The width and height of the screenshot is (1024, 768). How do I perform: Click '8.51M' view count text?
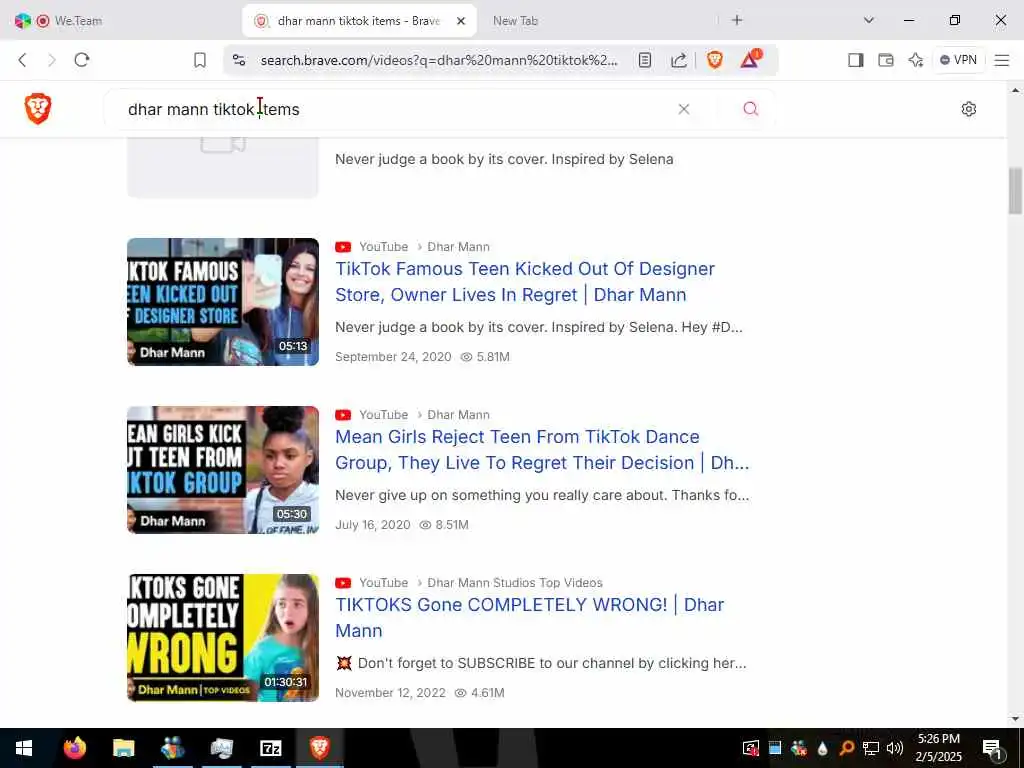(452, 524)
